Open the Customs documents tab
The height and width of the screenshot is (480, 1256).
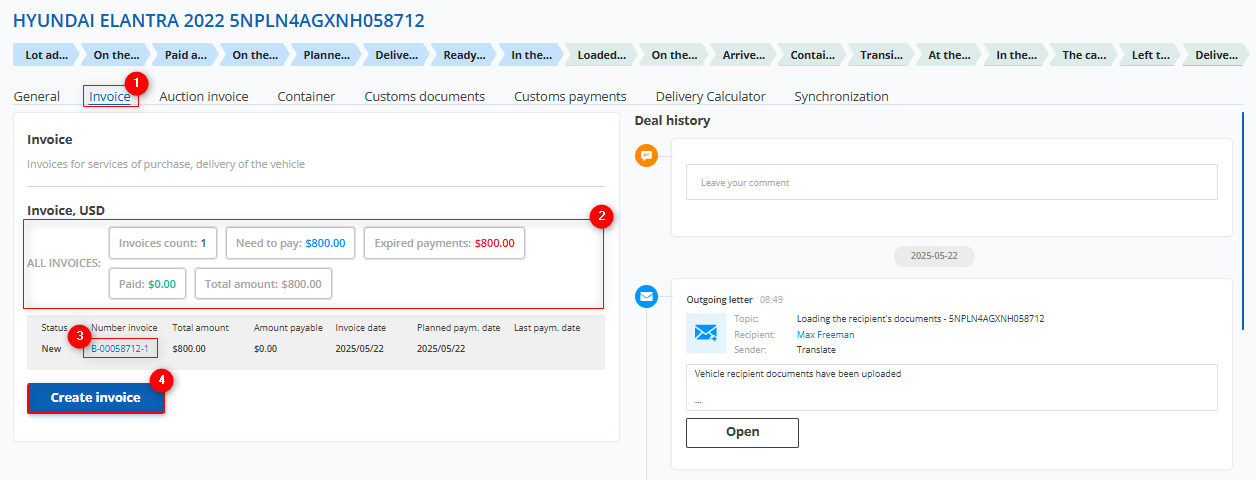425,97
